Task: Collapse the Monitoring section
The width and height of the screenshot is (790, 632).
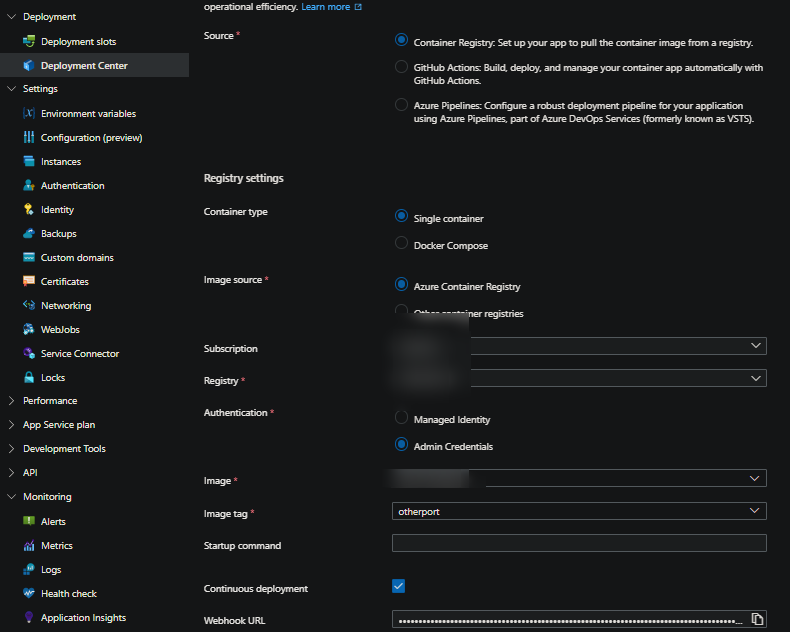Action: point(12,497)
